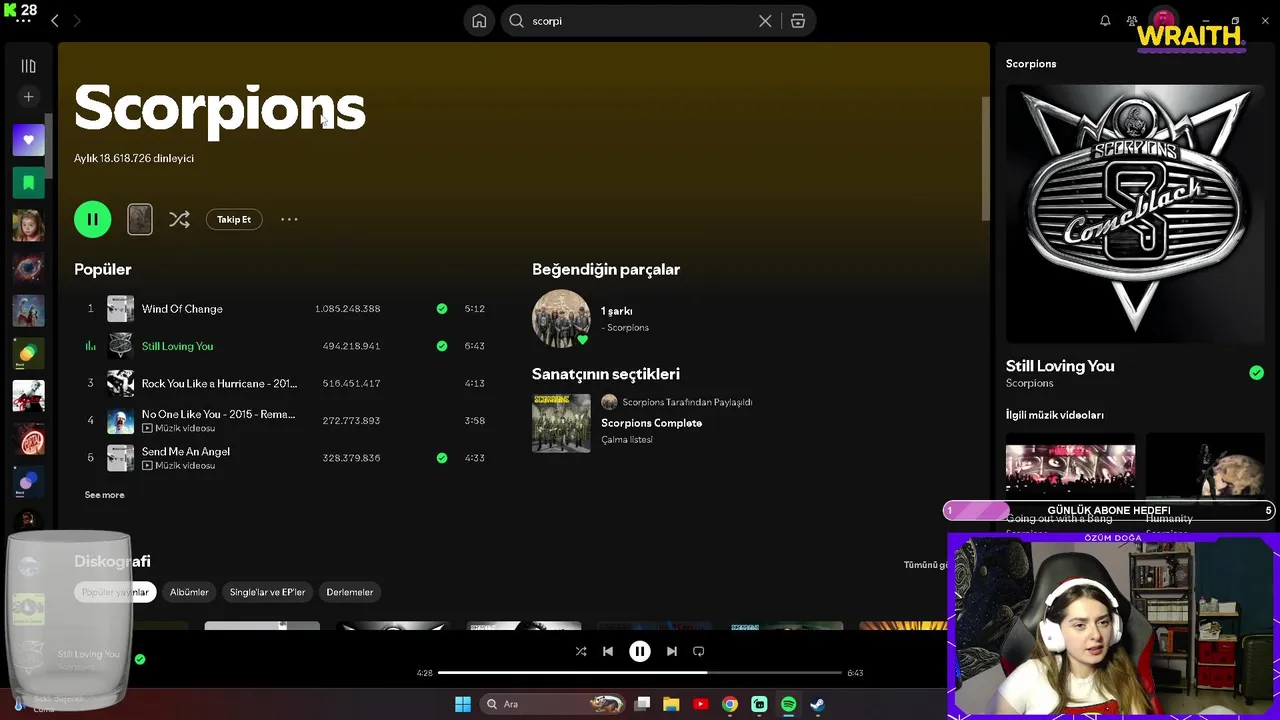Open the friend activity icon

click(x=1132, y=21)
